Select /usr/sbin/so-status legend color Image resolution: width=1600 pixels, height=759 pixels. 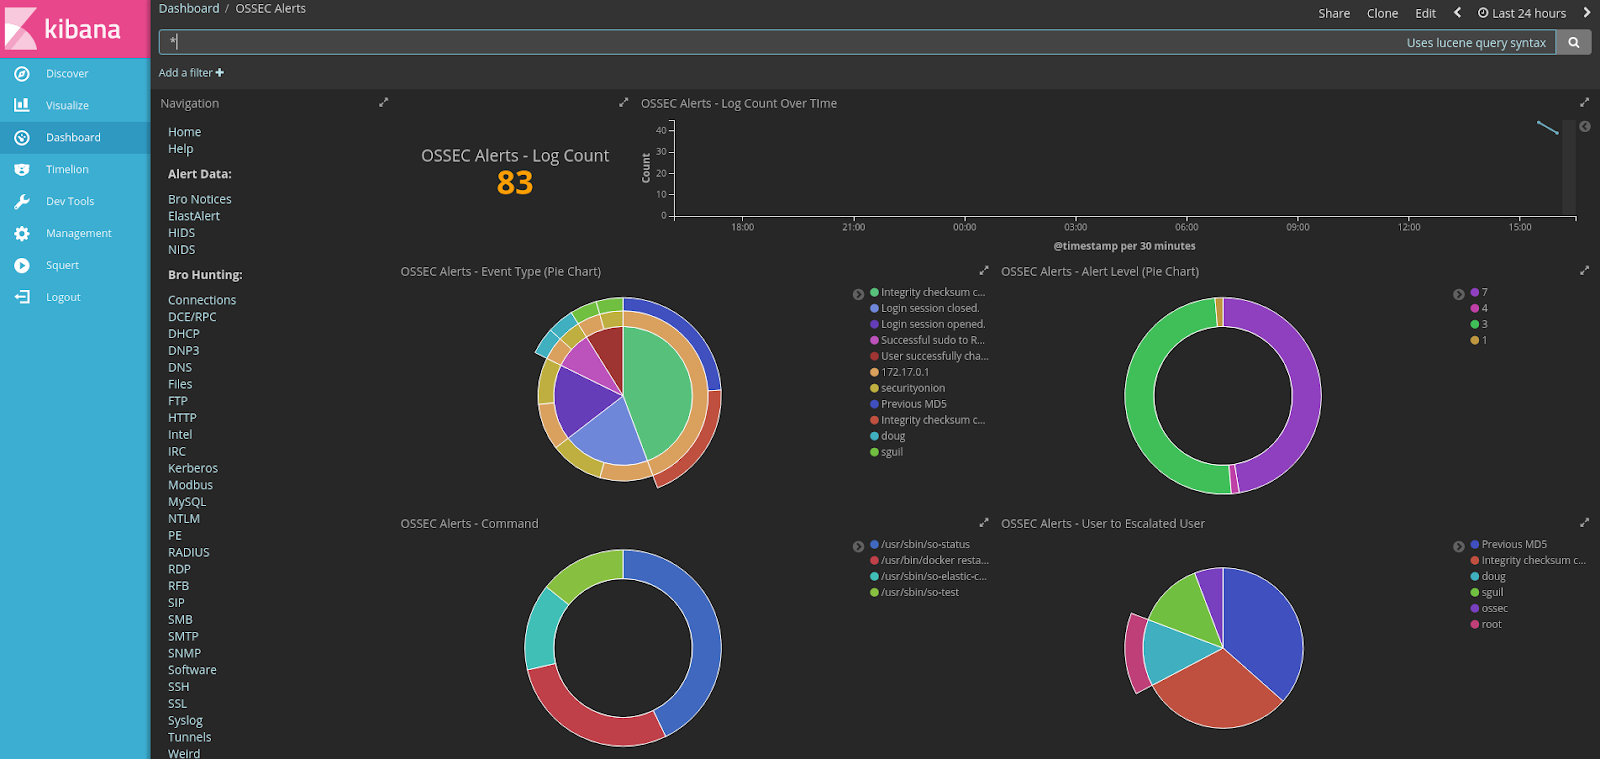pyautogui.click(x=874, y=544)
